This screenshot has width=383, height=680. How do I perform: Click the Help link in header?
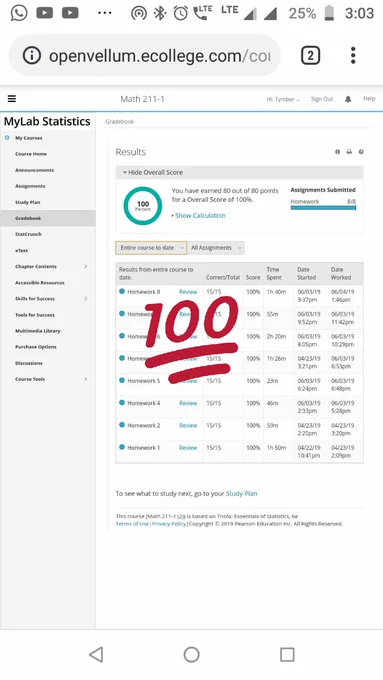(x=369, y=98)
